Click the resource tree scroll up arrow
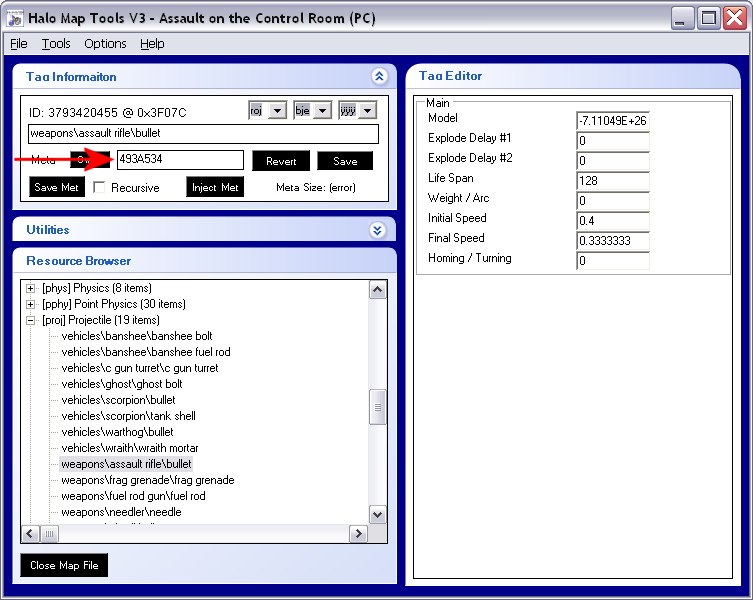The image size is (753, 600). (x=377, y=290)
